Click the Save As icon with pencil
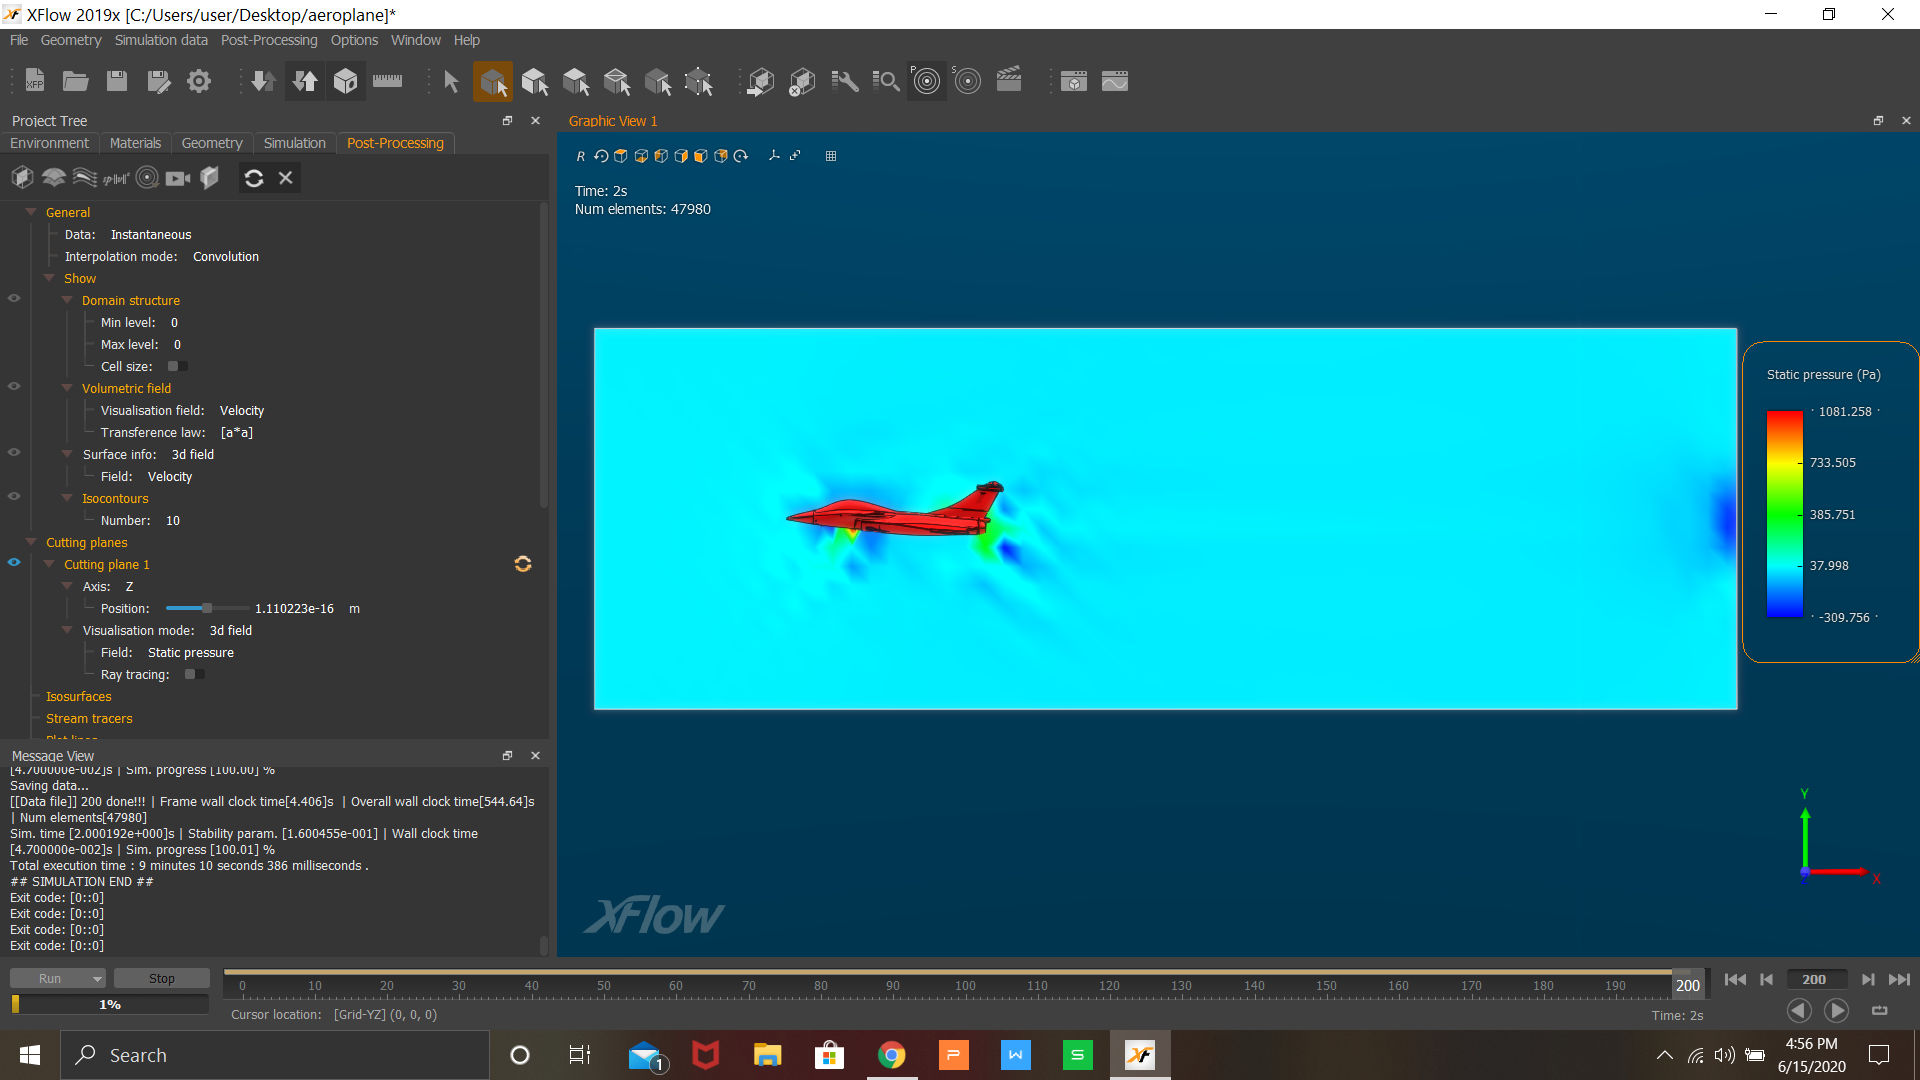The height and width of the screenshot is (1080, 1920). coord(158,81)
